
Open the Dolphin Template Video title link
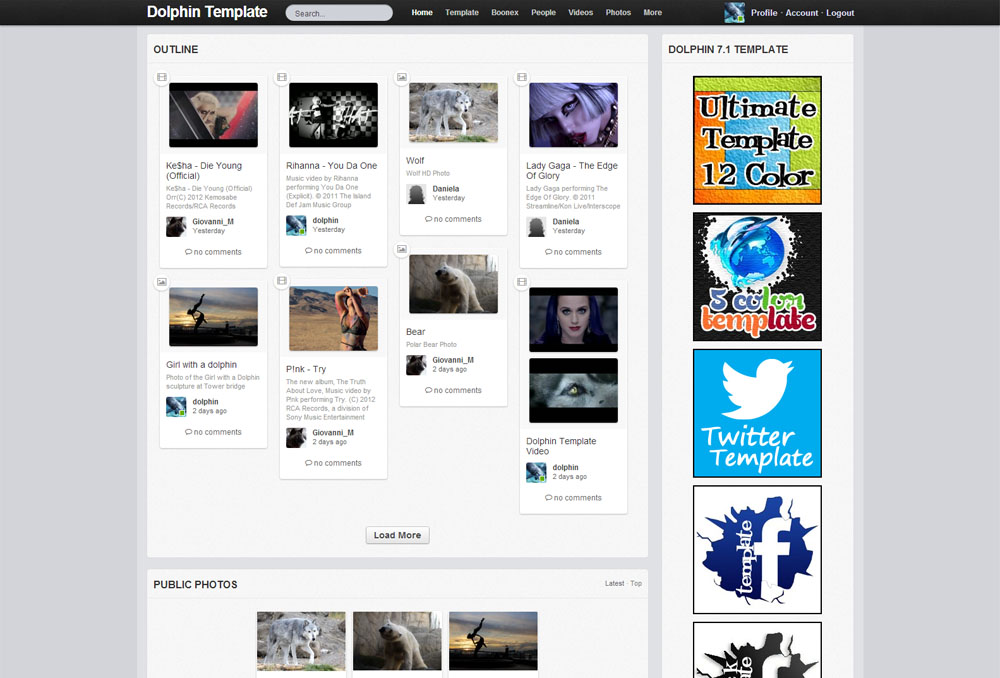point(561,446)
